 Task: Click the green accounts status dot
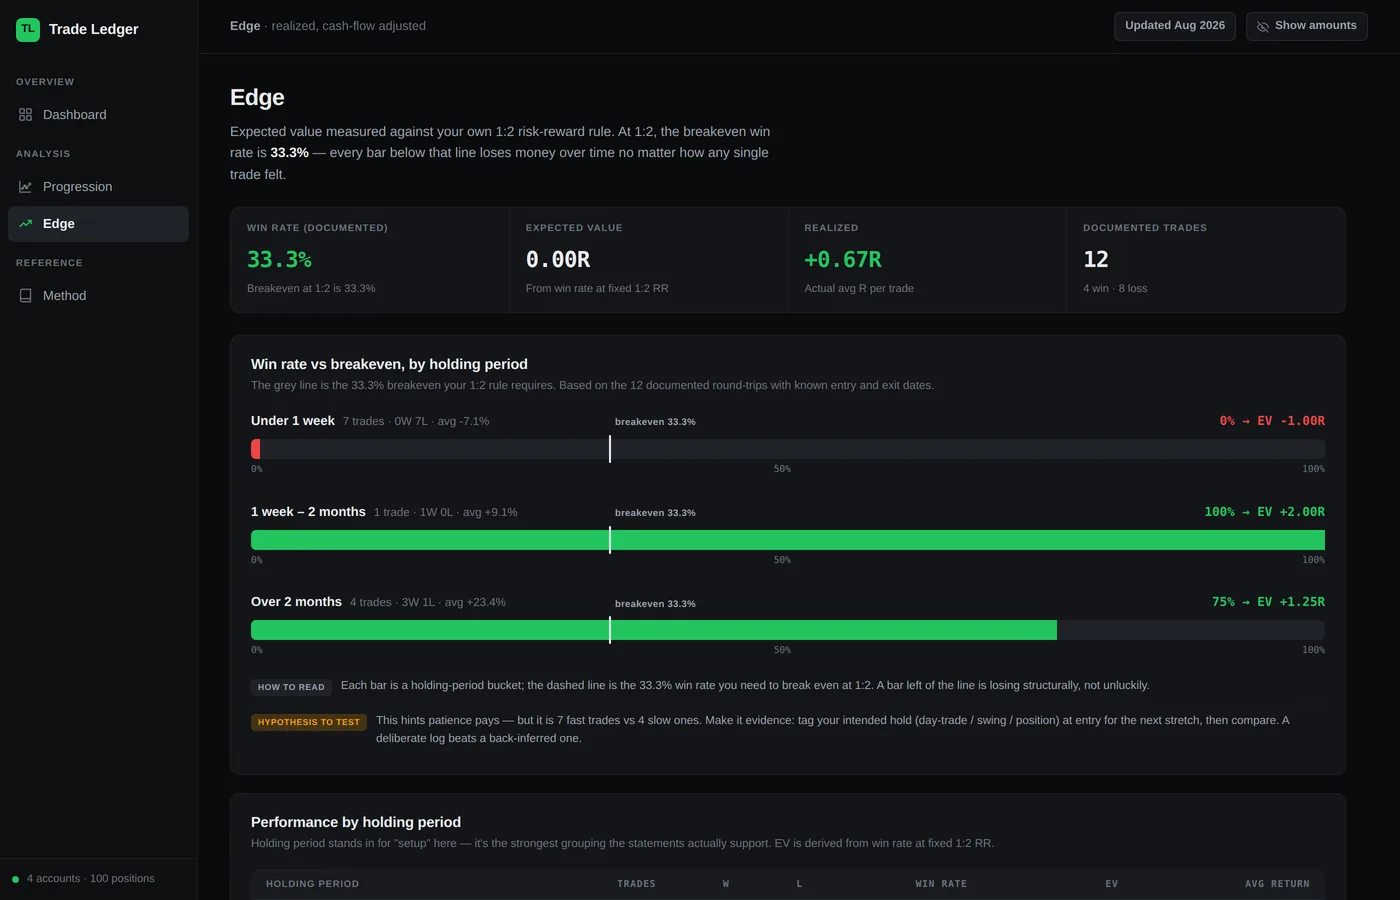15,879
